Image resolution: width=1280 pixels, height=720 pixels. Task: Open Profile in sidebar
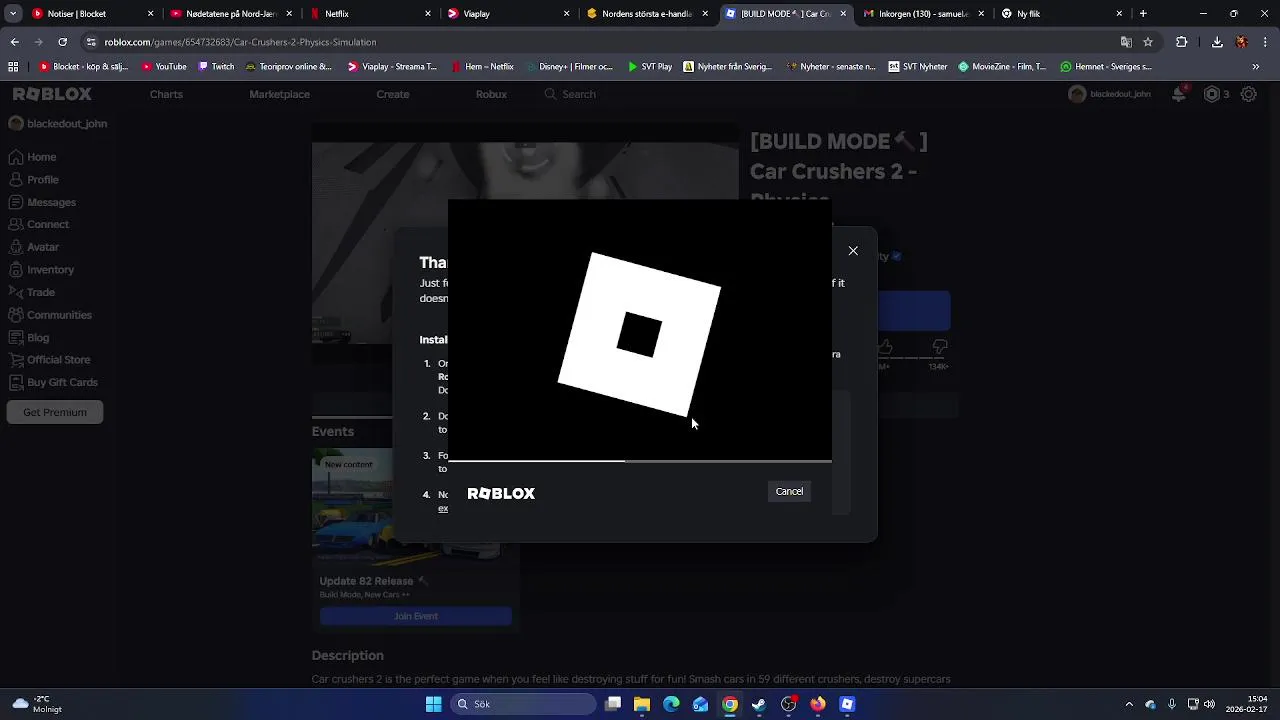[x=34, y=180]
